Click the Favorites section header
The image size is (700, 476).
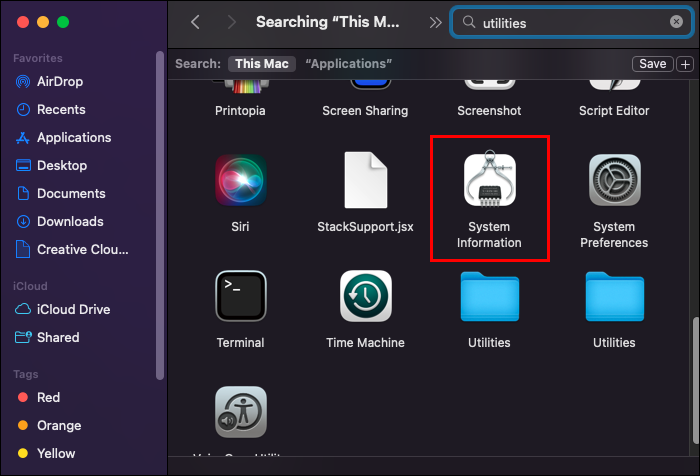(x=38, y=58)
